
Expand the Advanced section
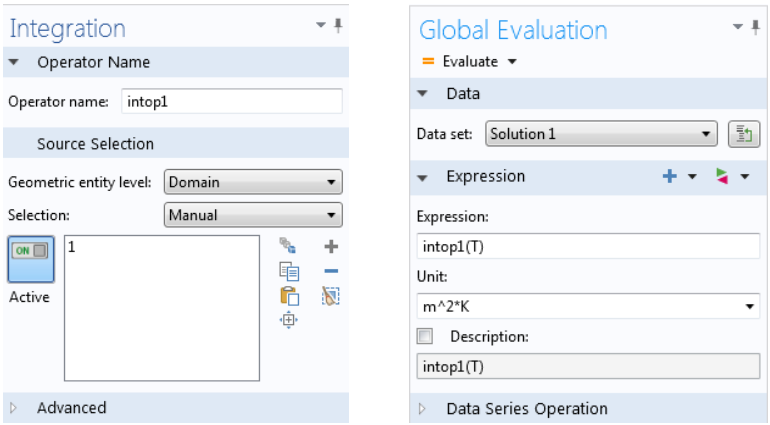15,407
